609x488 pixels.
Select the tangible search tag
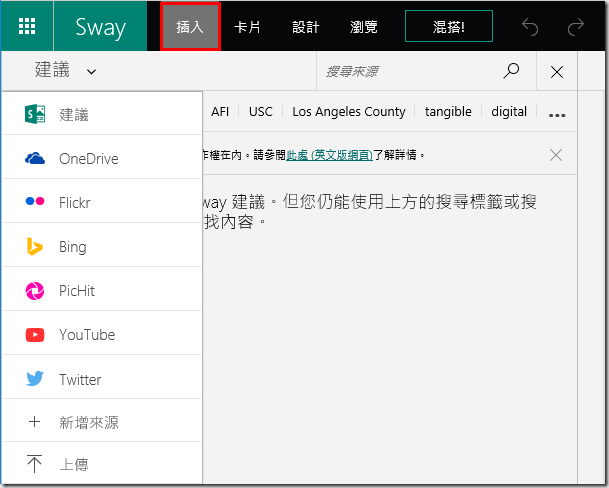click(x=448, y=112)
